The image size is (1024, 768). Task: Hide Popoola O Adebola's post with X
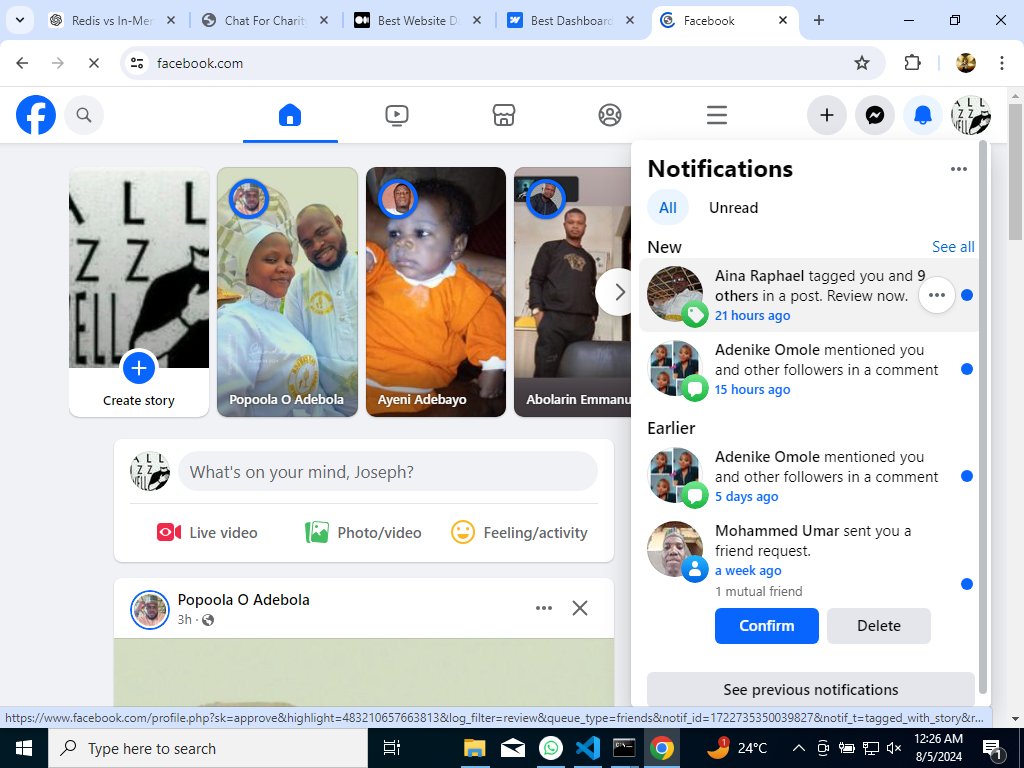click(x=580, y=608)
